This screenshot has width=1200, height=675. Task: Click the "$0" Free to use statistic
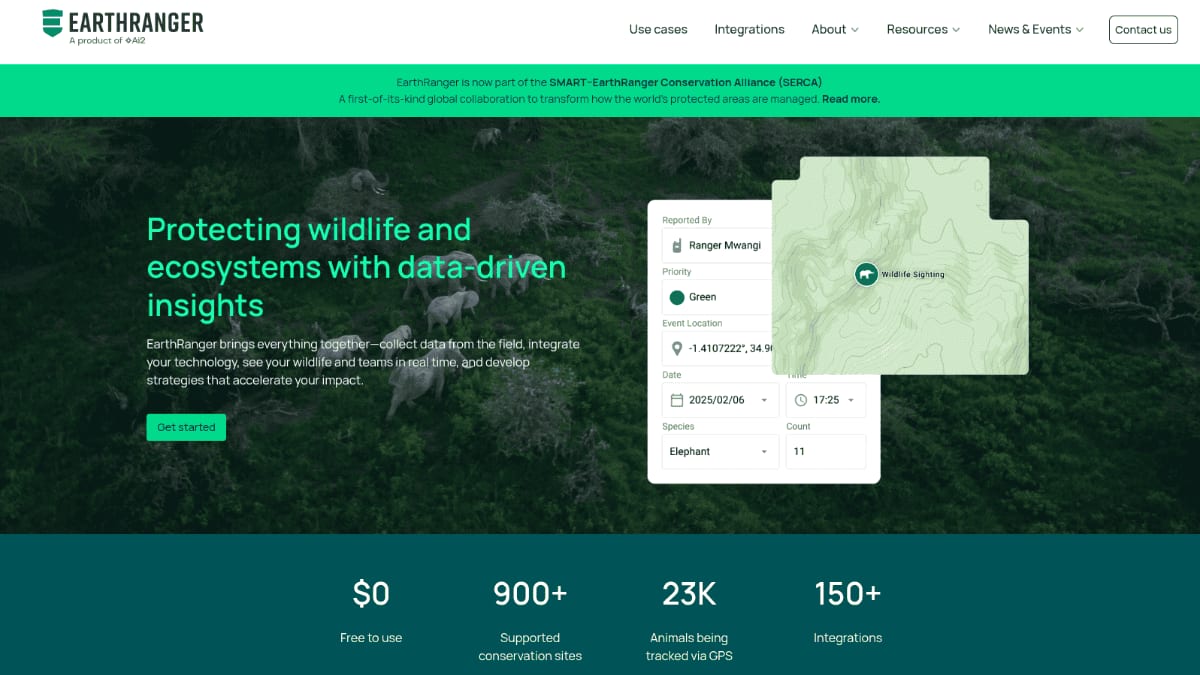tap(371, 612)
